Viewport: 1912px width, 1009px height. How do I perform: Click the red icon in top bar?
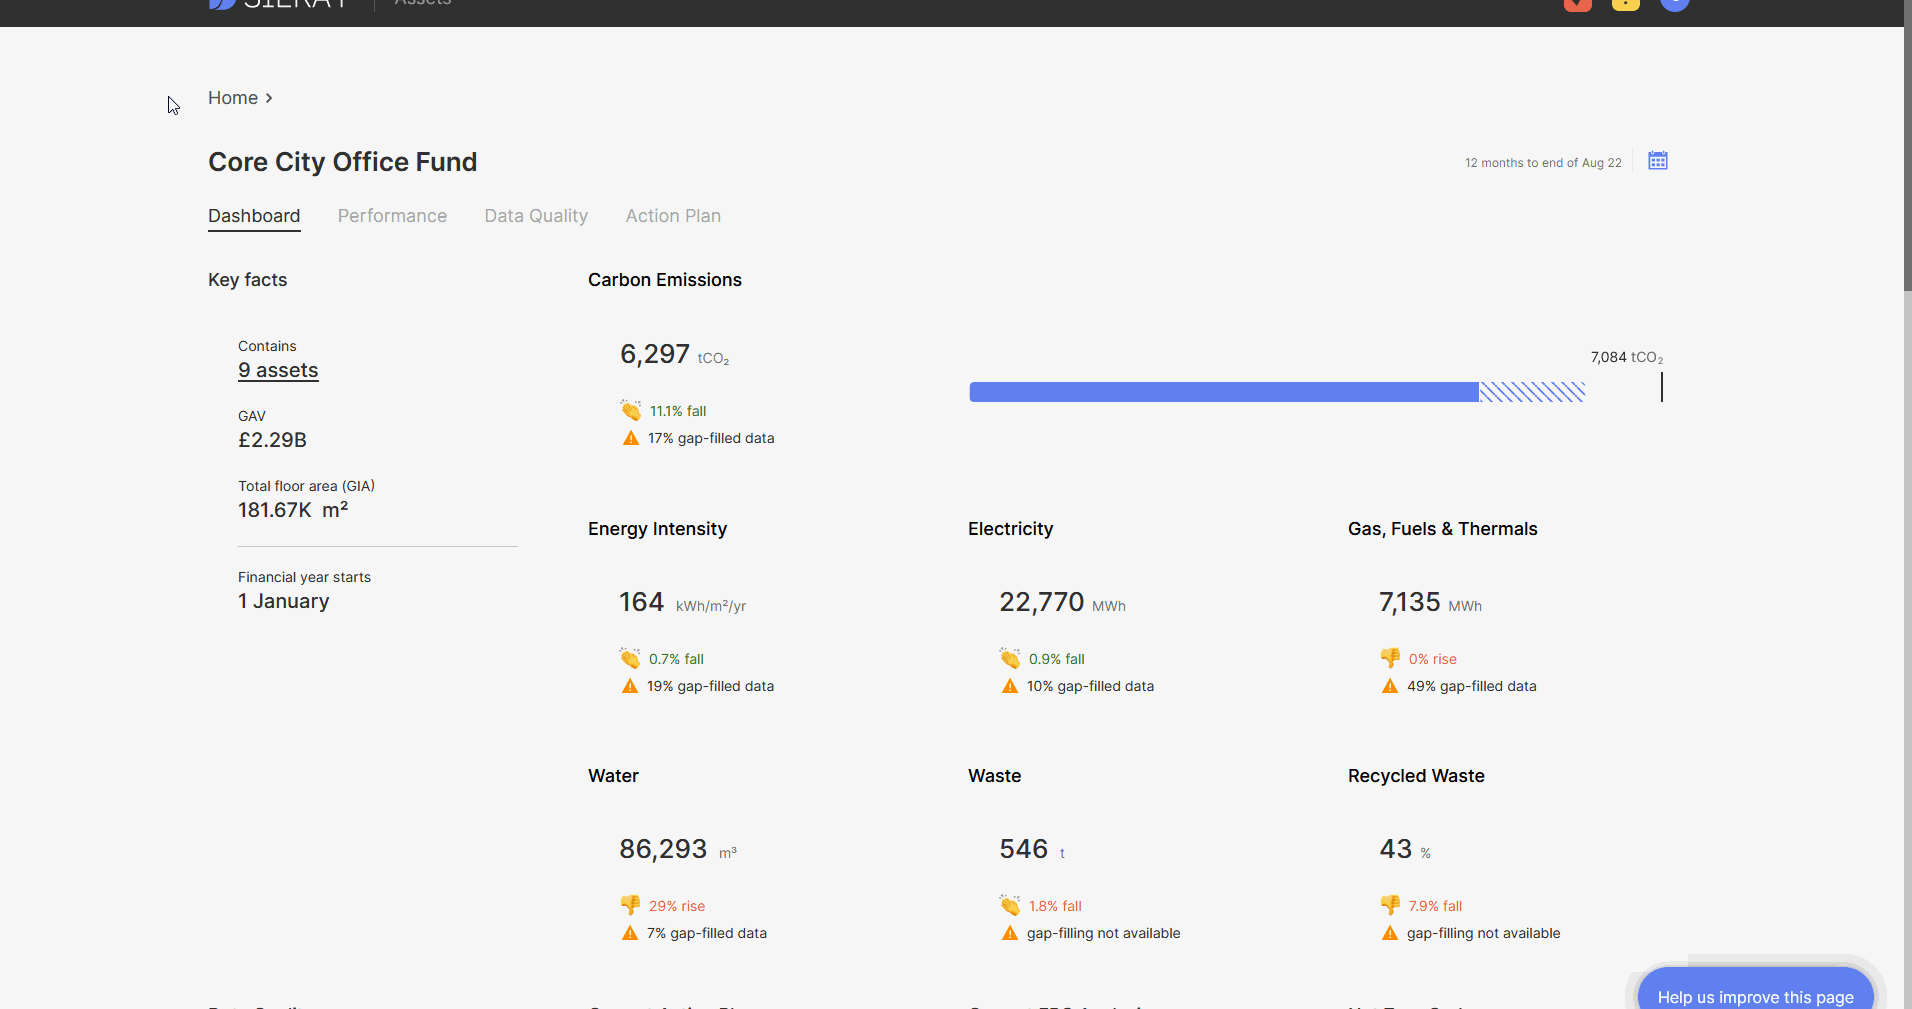(x=1577, y=4)
